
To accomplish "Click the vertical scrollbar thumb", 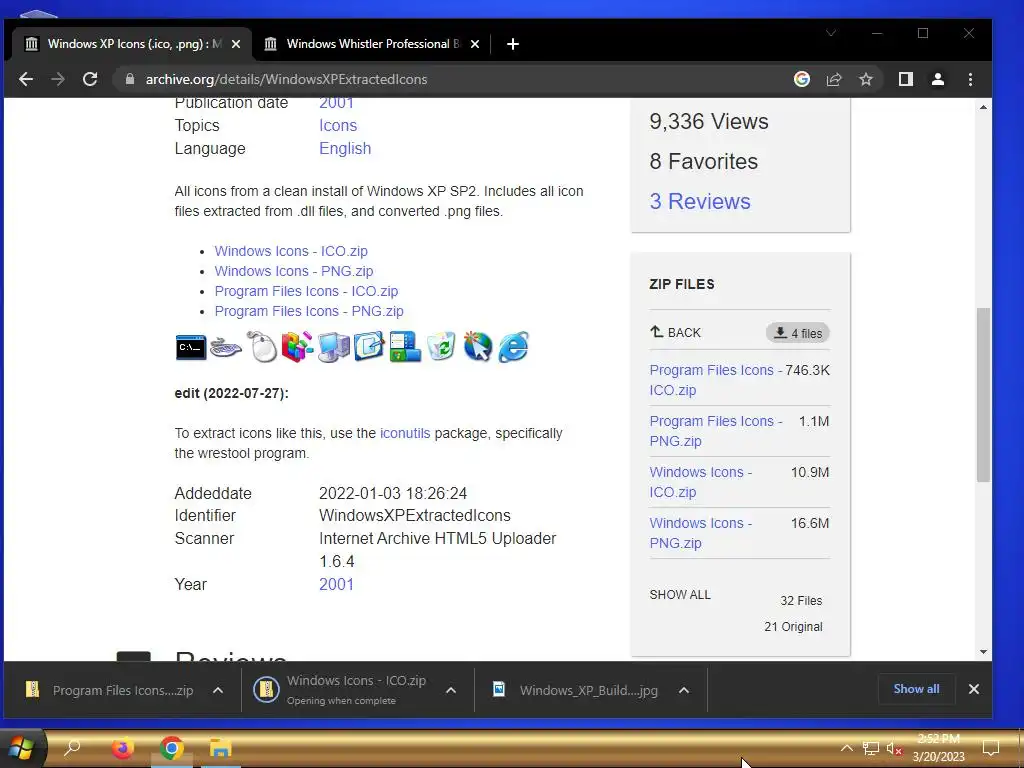I will [x=984, y=394].
